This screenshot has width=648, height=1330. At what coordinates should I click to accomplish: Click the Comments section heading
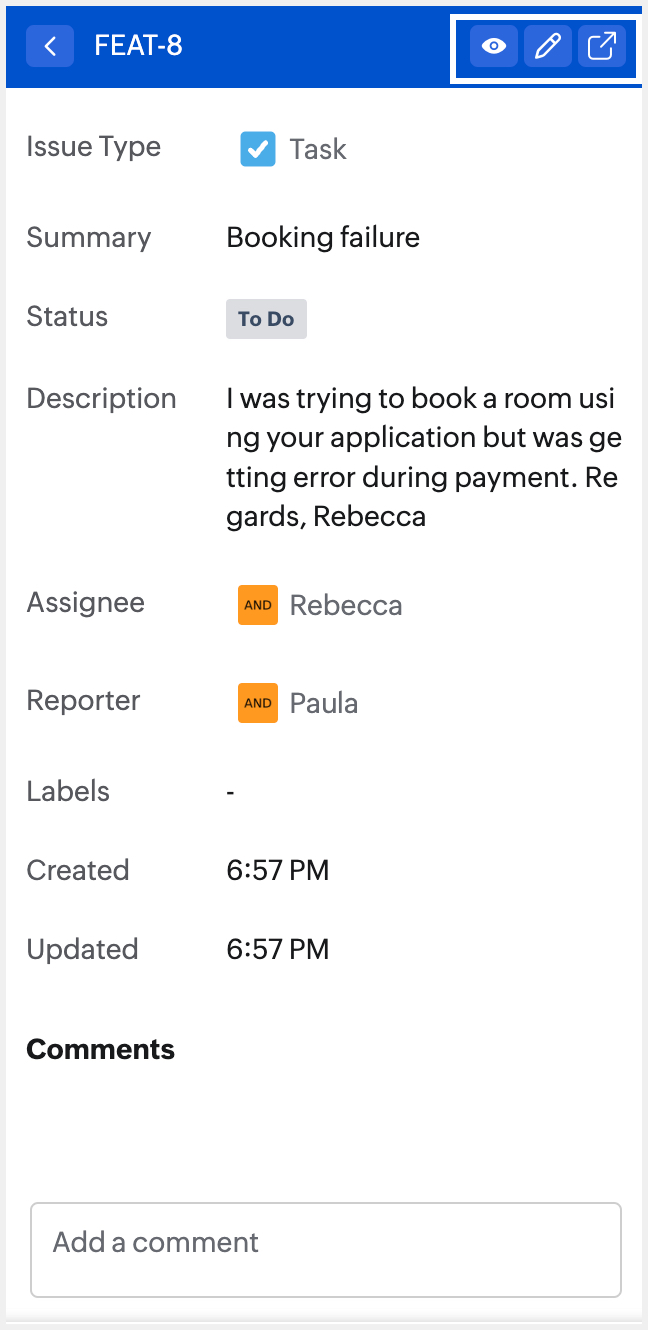[x=100, y=1049]
